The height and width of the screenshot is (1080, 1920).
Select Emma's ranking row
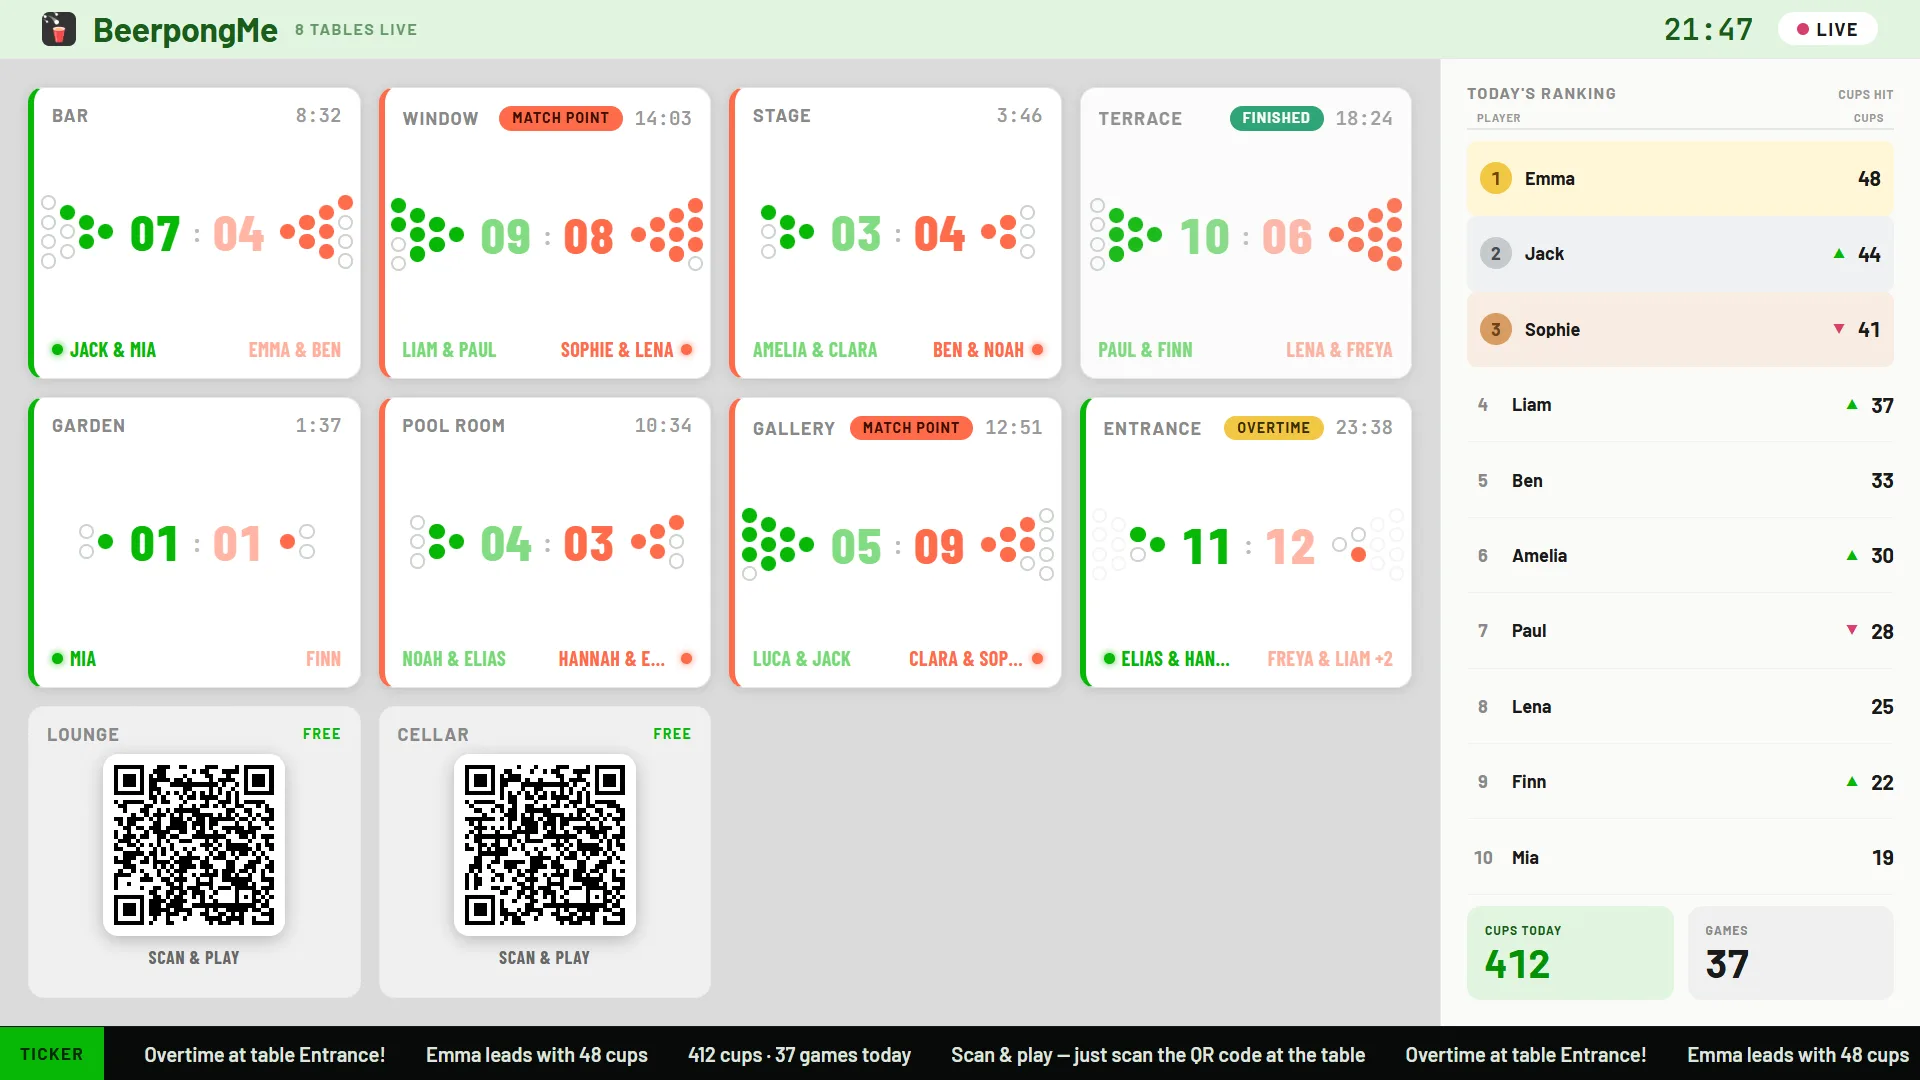[x=1680, y=178]
